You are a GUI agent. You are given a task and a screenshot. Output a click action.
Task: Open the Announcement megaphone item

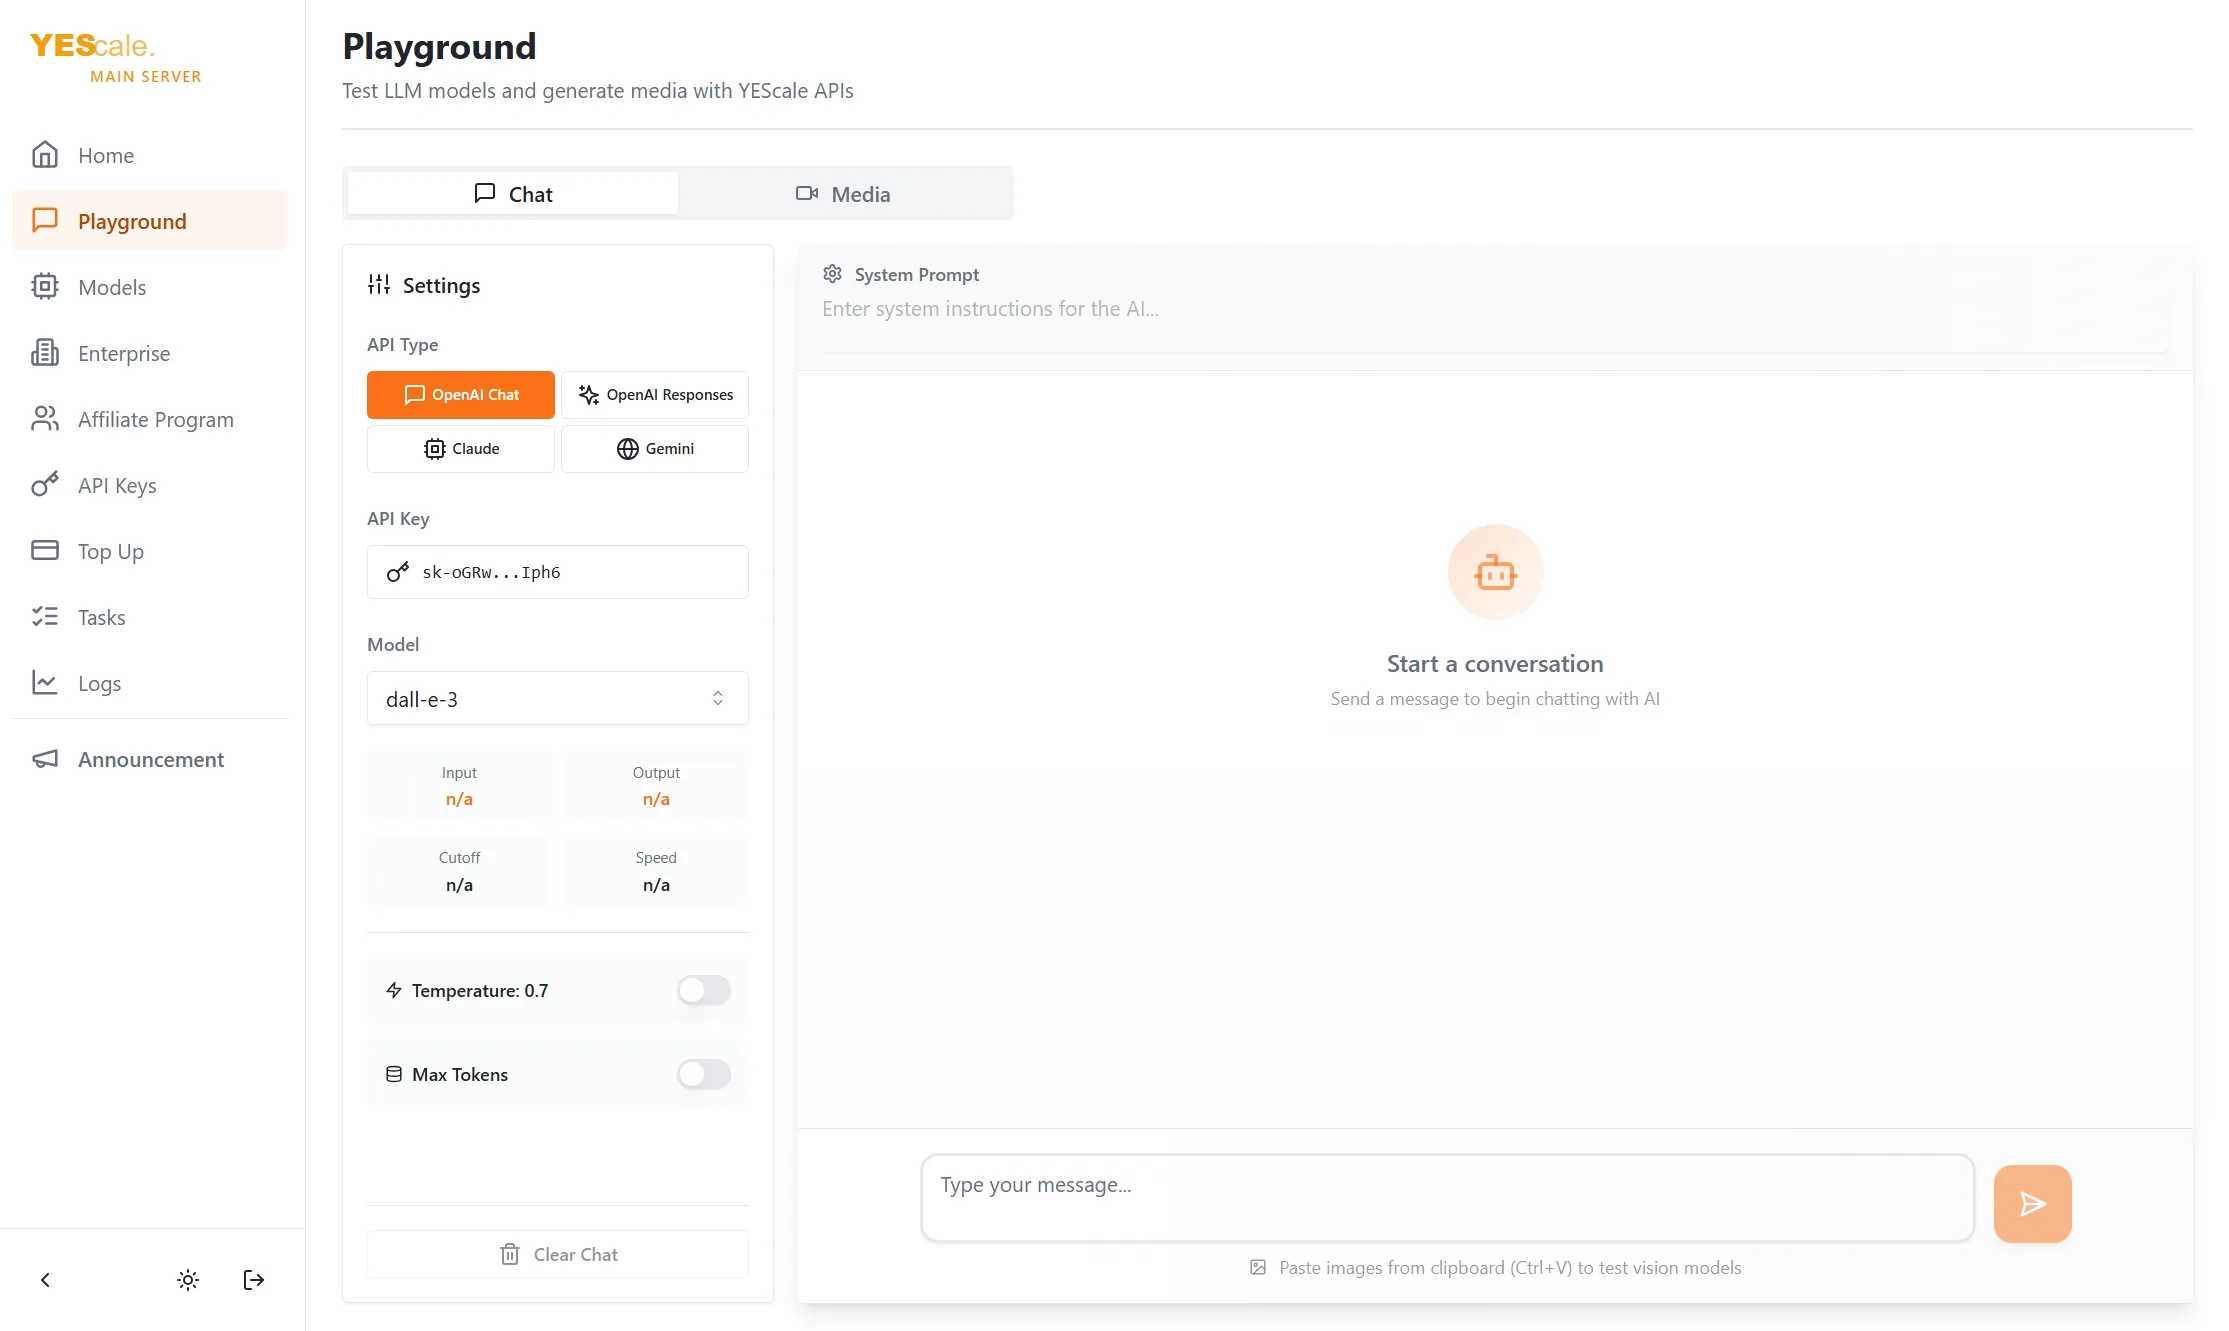(150, 760)
